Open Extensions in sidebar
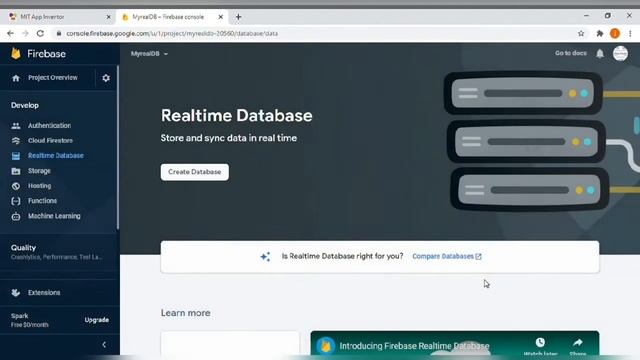The width and height of the screenshot is (640, 360). [x=44, y=293]
